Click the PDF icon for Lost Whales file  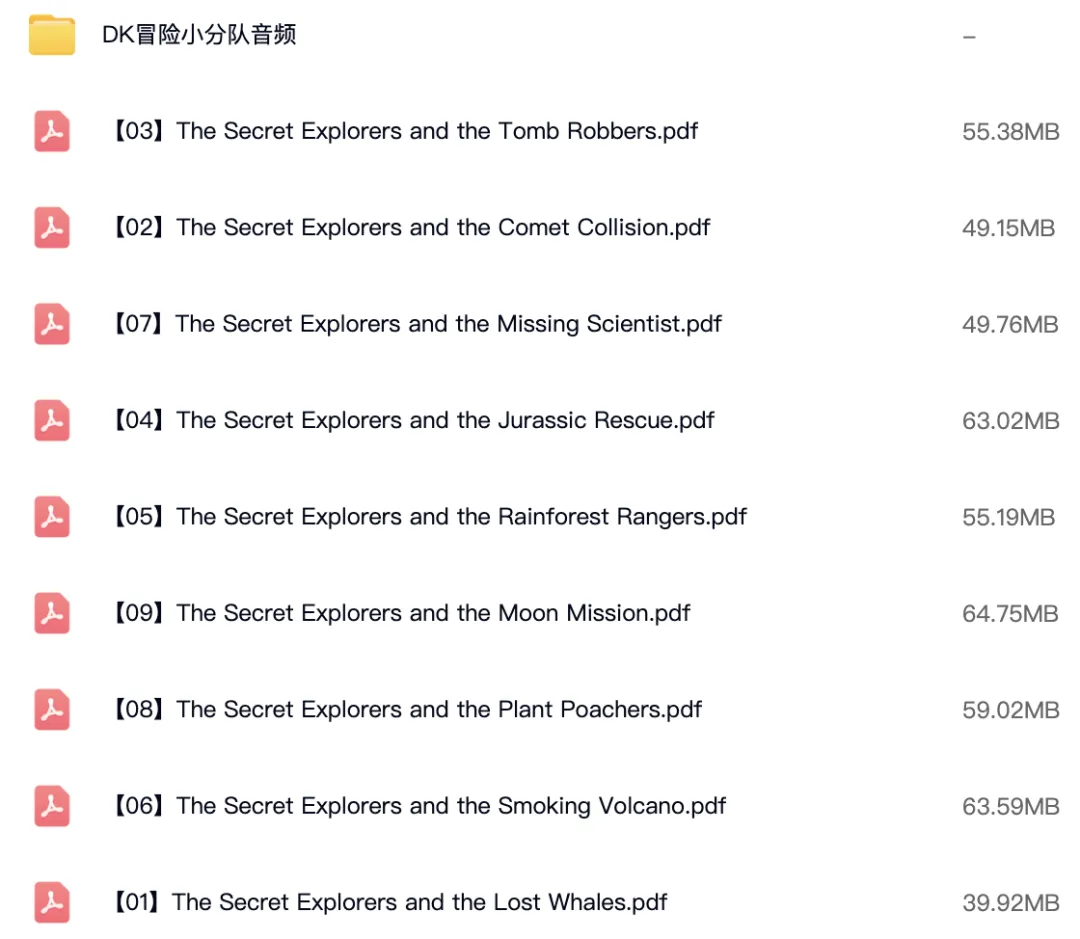(x=52, y=902)
